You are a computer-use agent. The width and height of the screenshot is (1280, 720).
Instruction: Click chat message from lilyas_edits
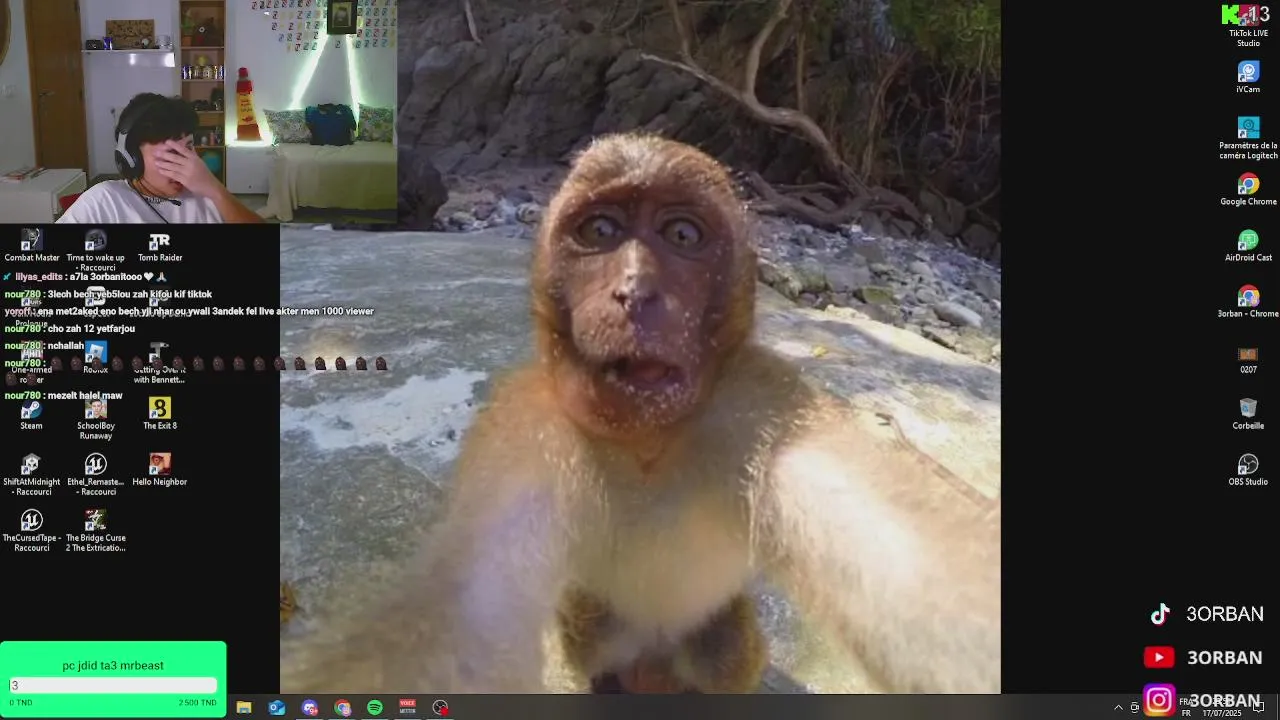(85, 277)
